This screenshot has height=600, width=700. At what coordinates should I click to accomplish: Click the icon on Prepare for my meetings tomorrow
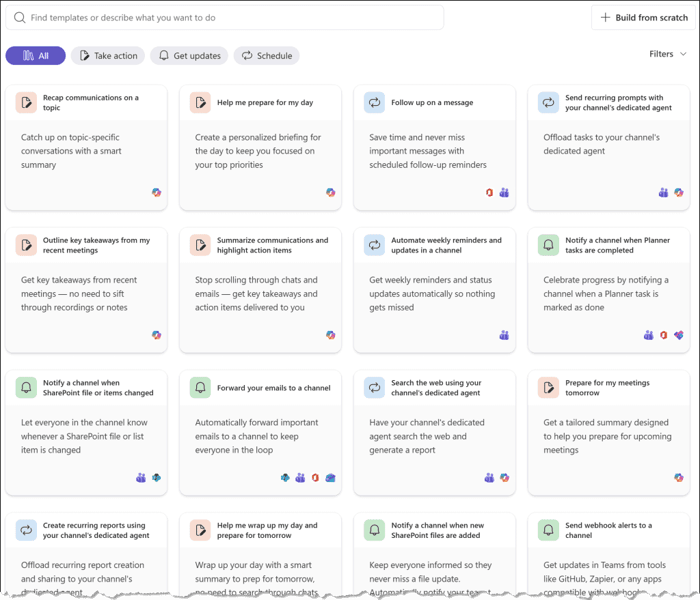coord(549,388)
